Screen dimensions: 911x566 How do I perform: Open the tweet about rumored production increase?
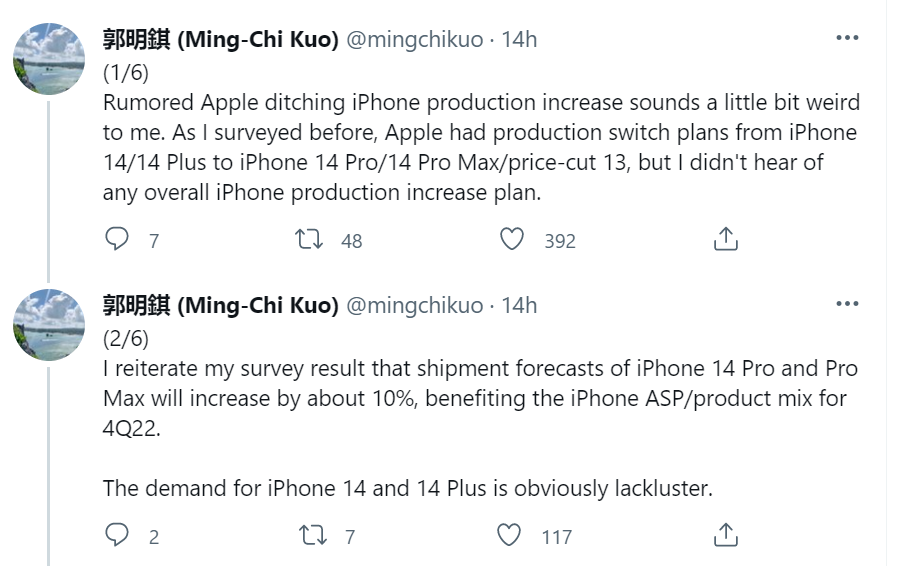click(480, 148)
